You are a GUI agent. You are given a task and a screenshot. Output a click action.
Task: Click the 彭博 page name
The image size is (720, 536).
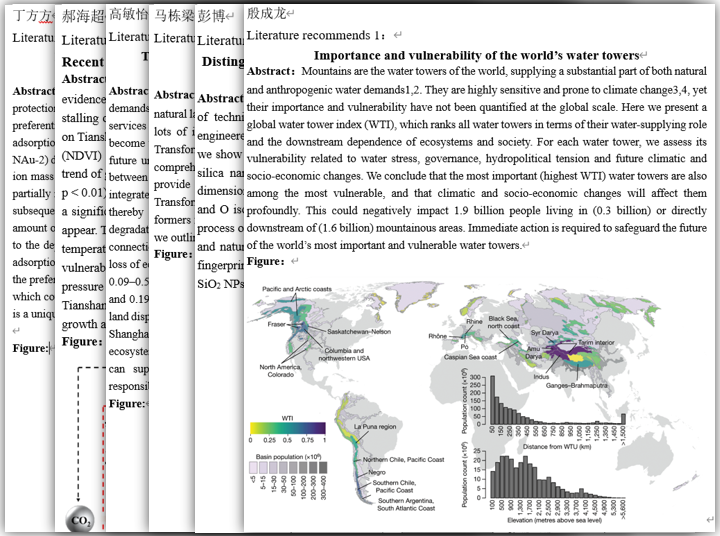click(212, 16)
